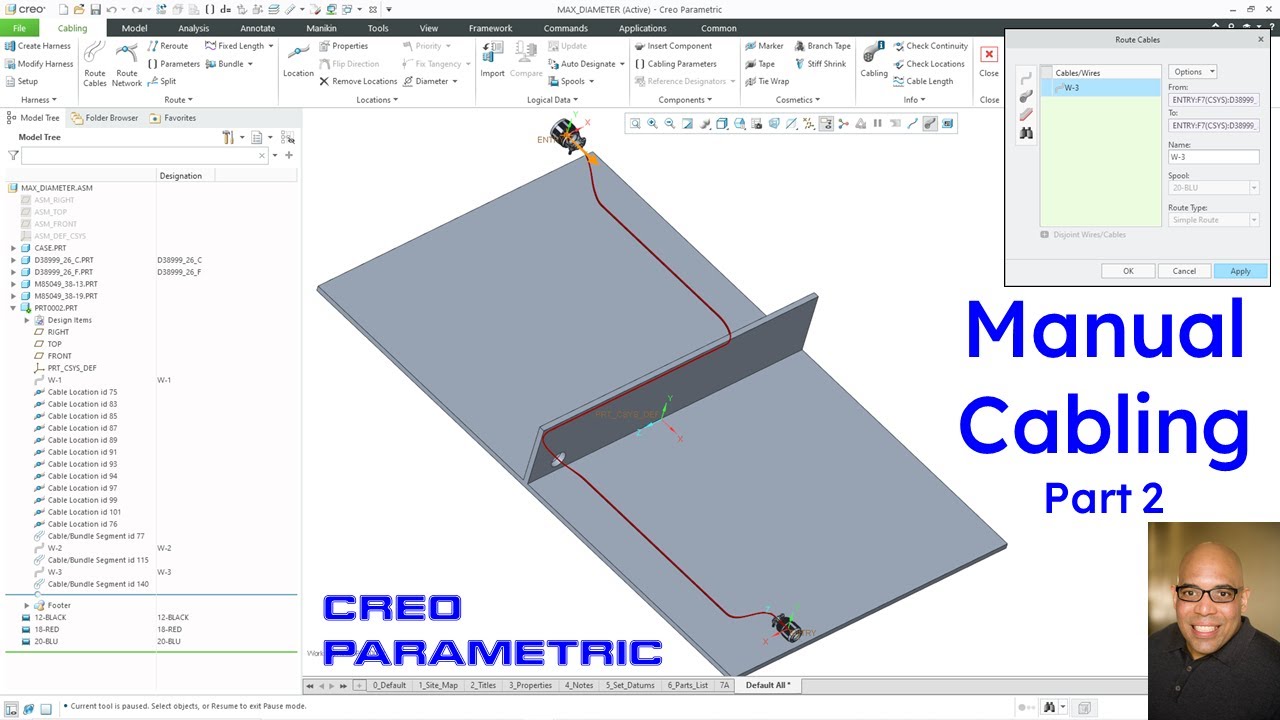1280x720 pixels.
Task: Select W-3 row in Cables/Wires list
Action: coord(1100,88)
